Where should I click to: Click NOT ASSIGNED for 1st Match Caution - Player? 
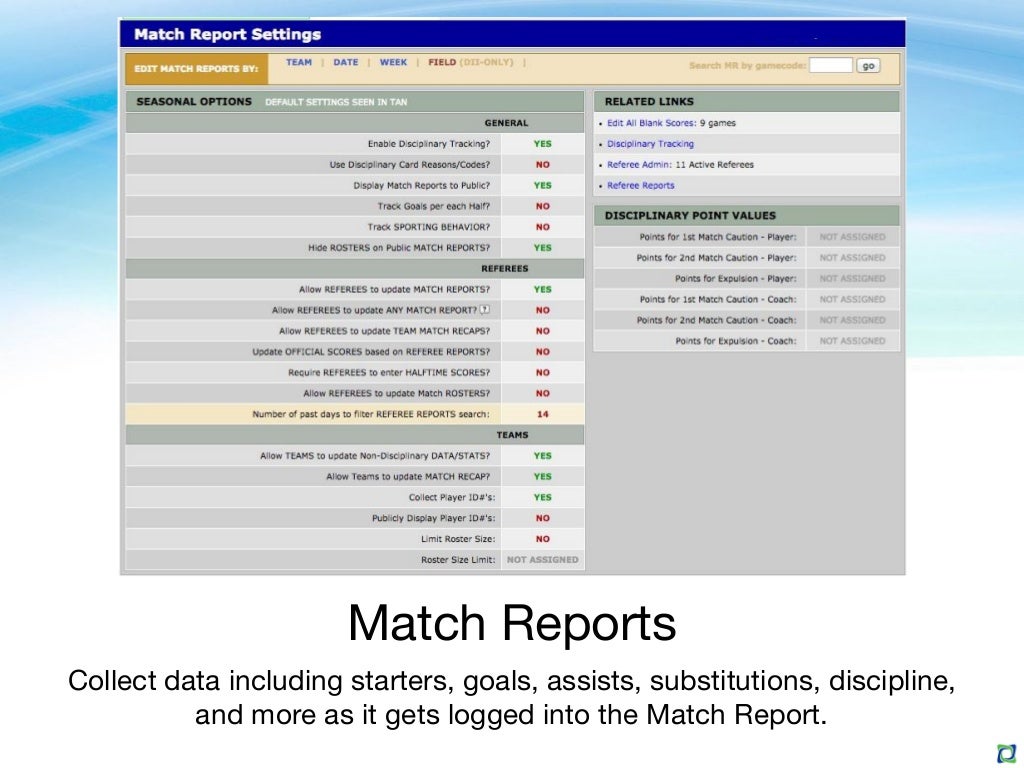click(852, 237)
